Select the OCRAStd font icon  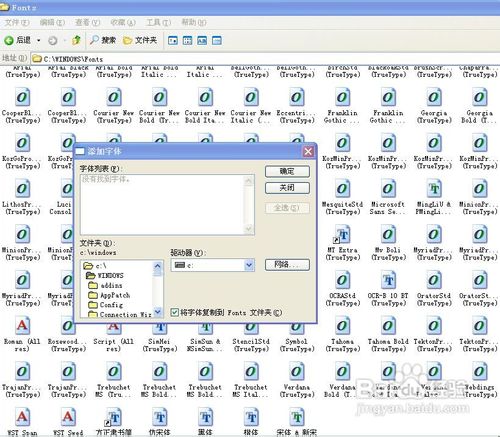[x=343, y=280]
